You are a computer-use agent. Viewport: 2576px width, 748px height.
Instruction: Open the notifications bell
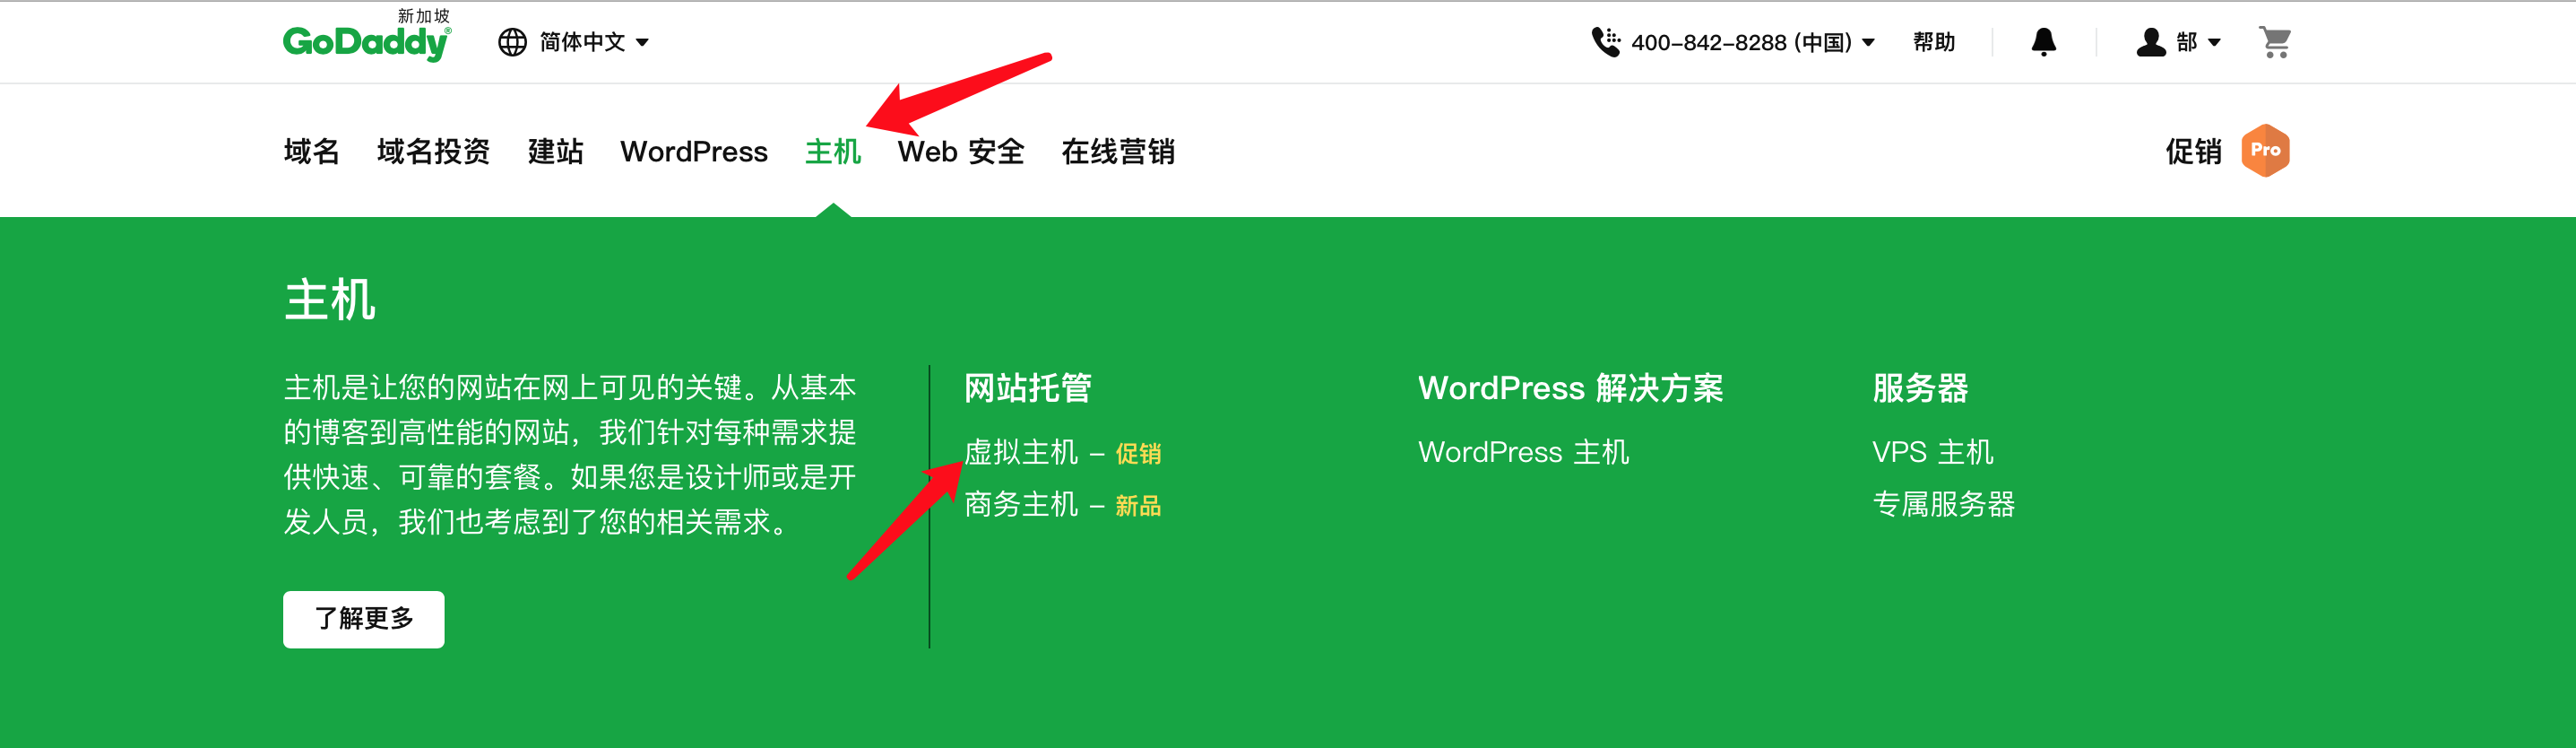(x=2043, y=42)
